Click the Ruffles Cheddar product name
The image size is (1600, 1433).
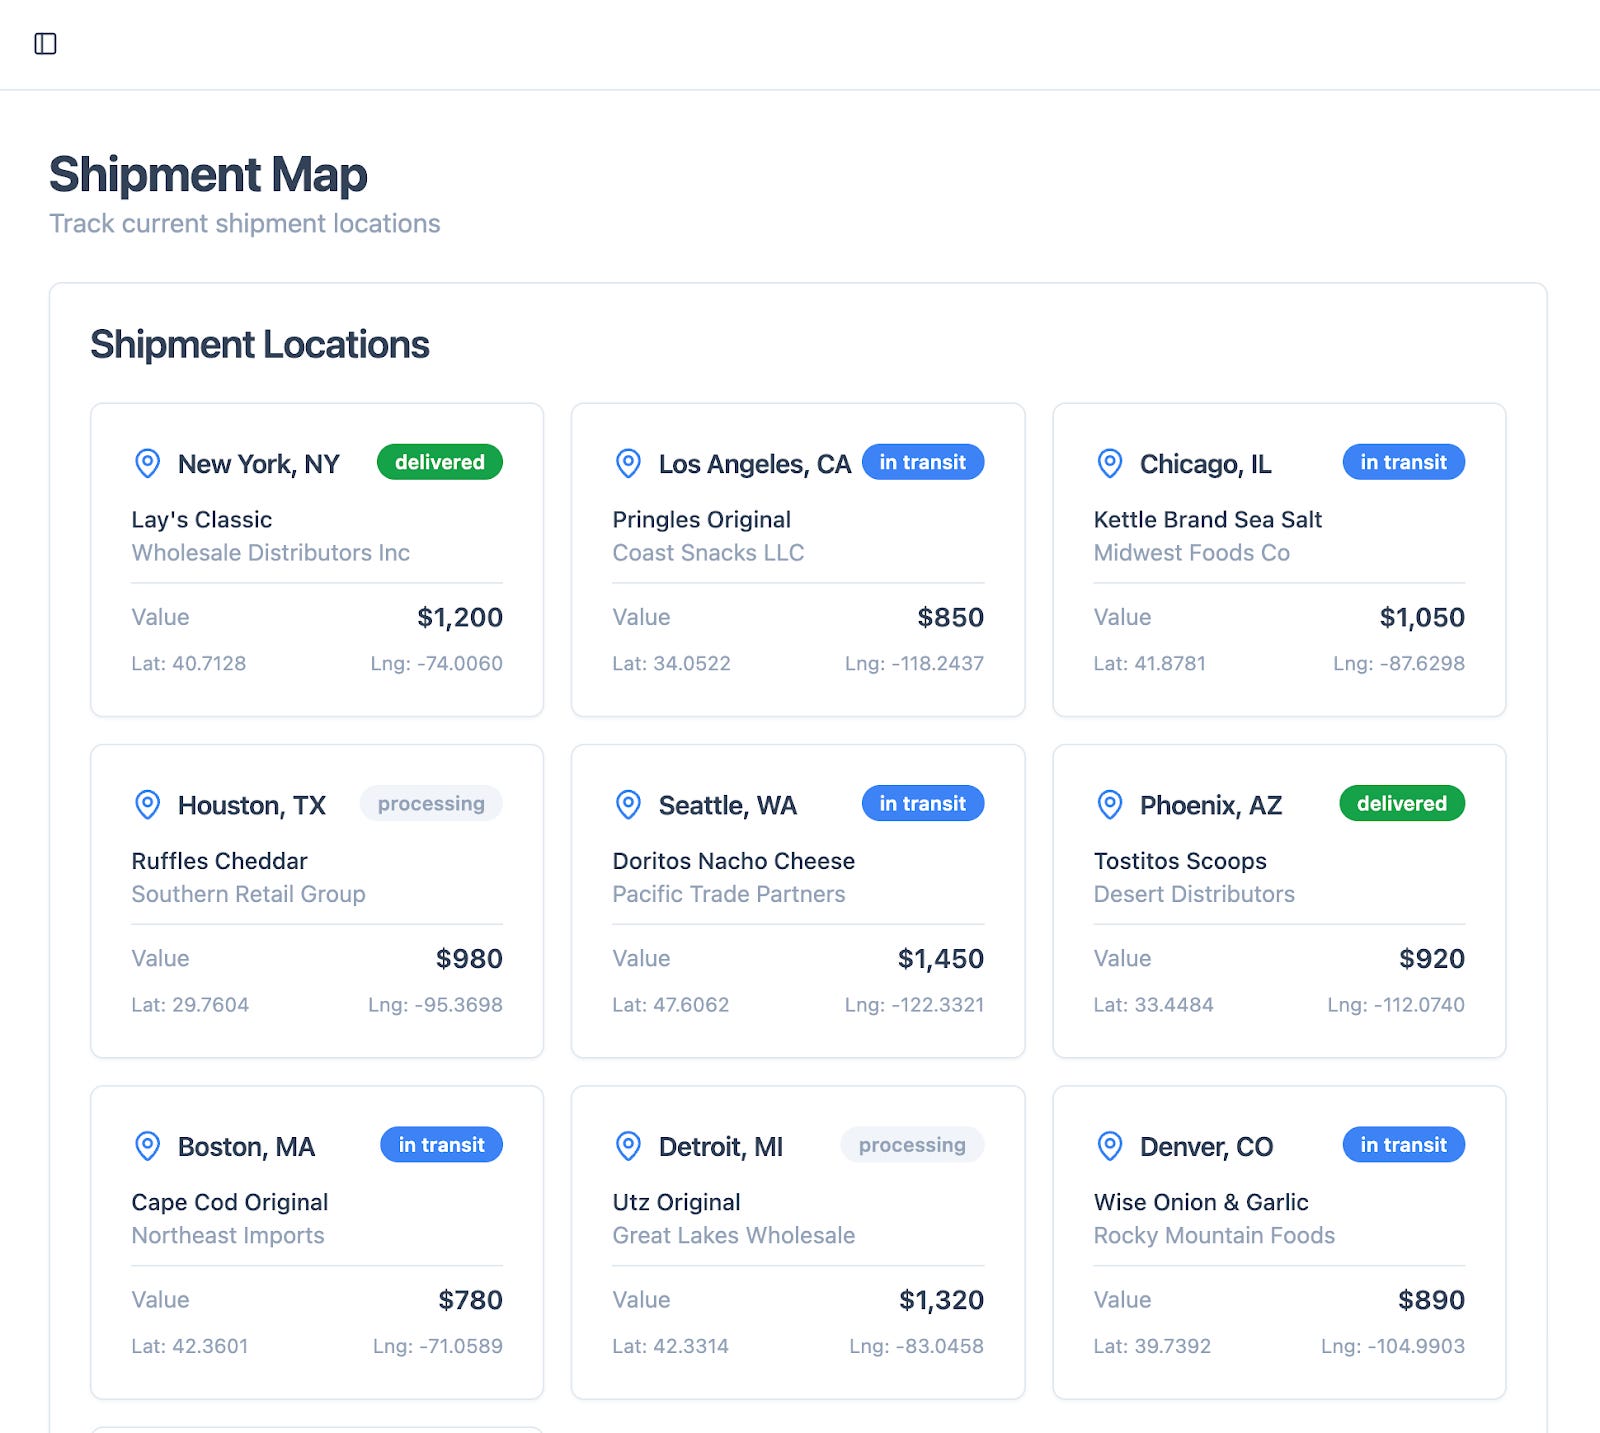click(219, 861)
